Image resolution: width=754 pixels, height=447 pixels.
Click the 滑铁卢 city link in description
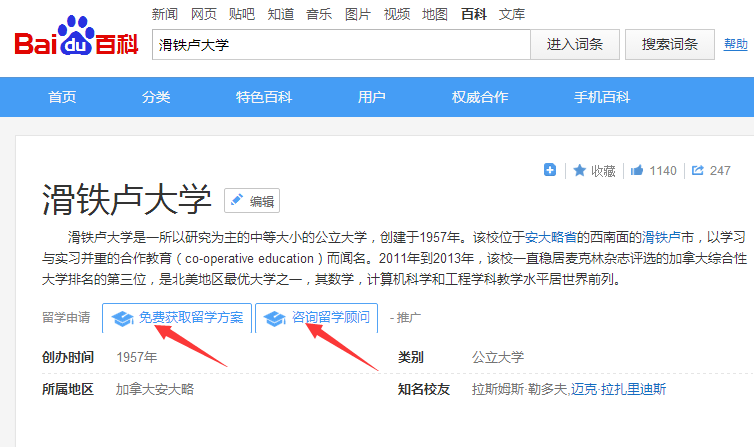click(661, 237)
